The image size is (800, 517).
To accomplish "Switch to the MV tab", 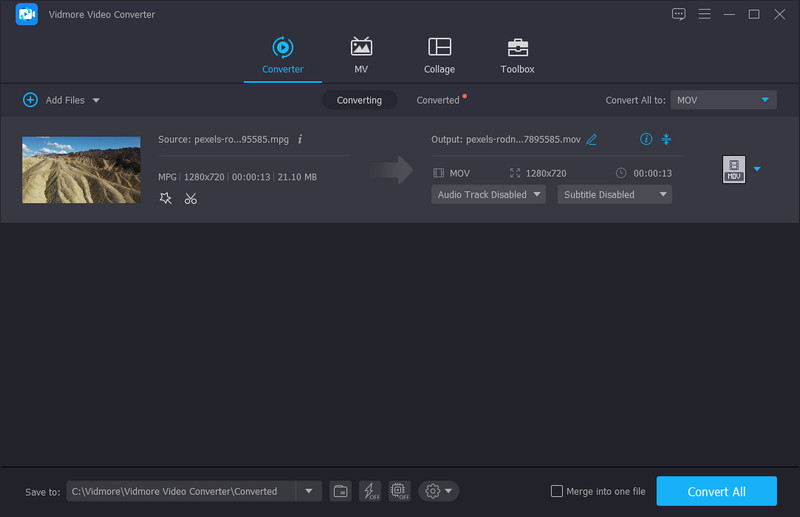I will pyautogui.click(x=361, y=55).
